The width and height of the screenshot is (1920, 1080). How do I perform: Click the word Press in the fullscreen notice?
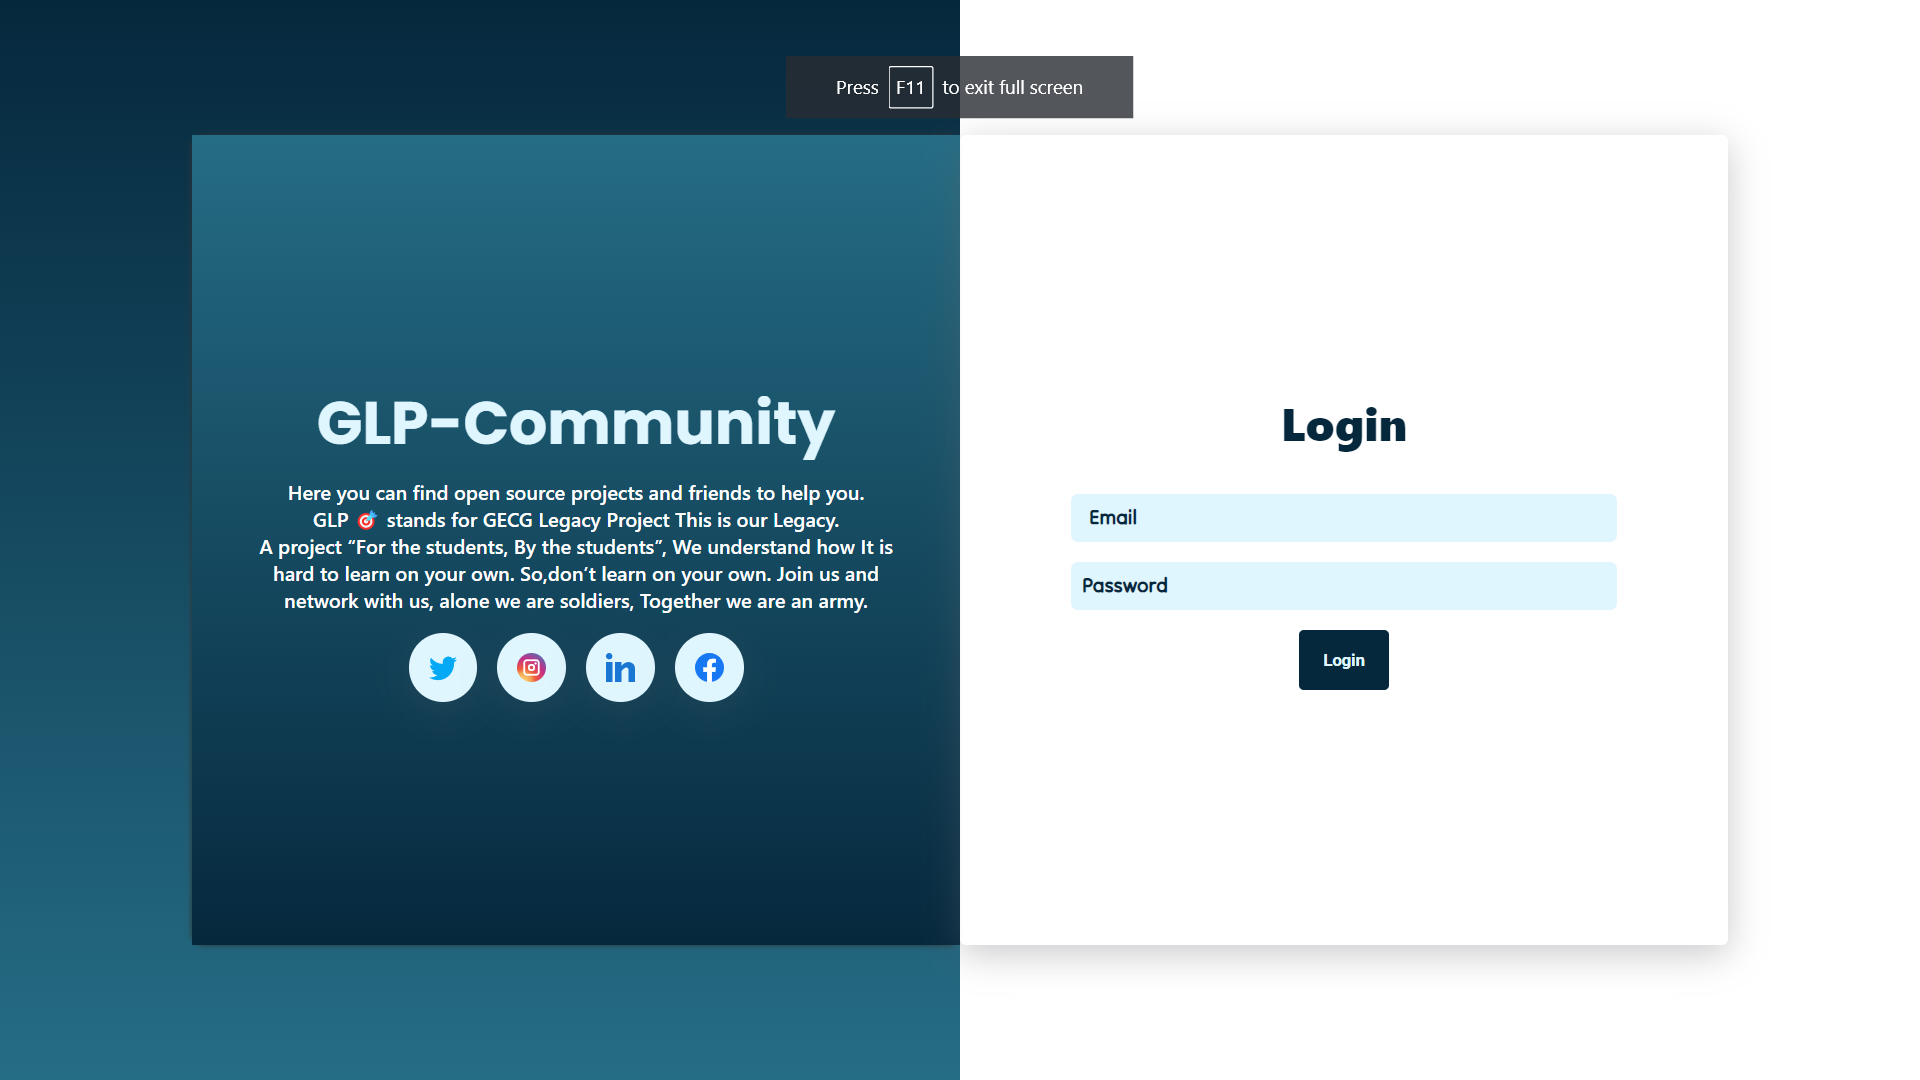tap(857, 88)
